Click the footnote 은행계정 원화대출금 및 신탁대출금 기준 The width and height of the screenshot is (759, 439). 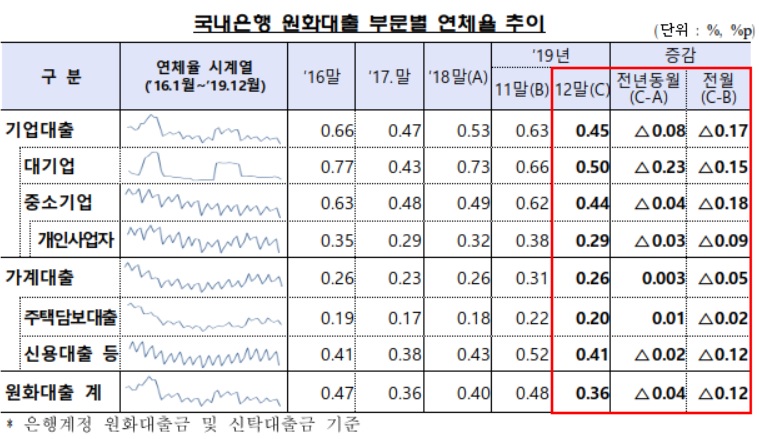192,424
